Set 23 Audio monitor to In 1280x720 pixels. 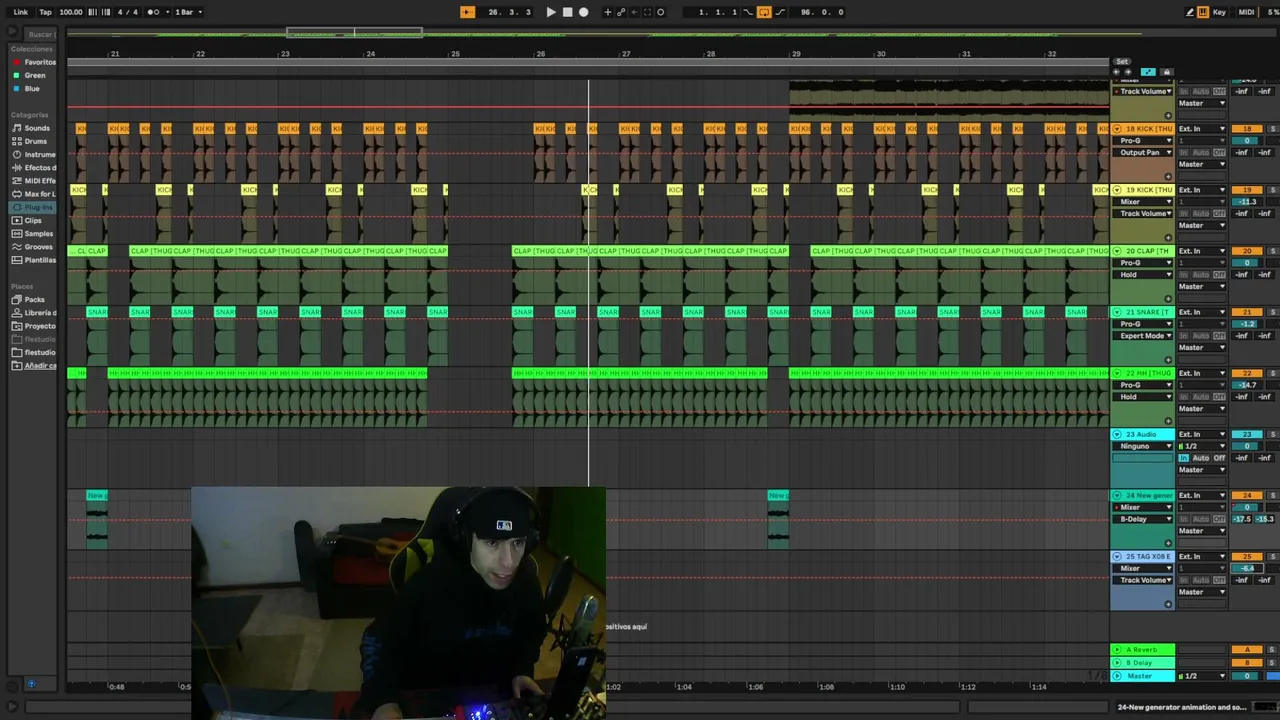click(x=1184, y=458)
